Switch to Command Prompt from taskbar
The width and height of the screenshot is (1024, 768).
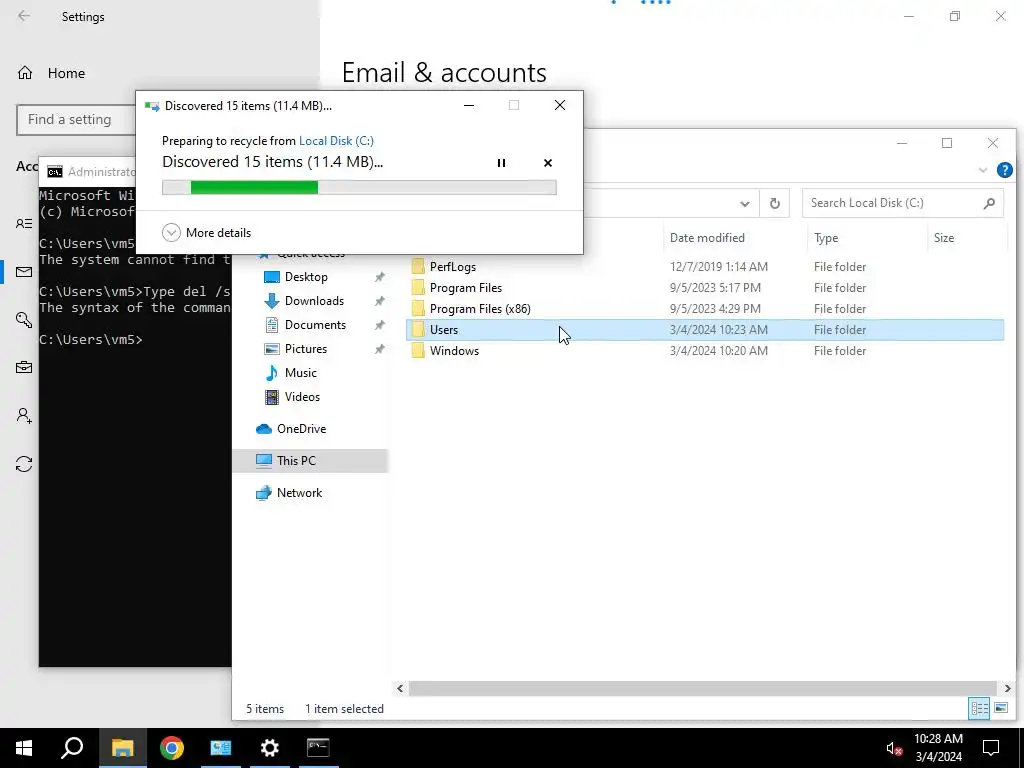point(318,748)
